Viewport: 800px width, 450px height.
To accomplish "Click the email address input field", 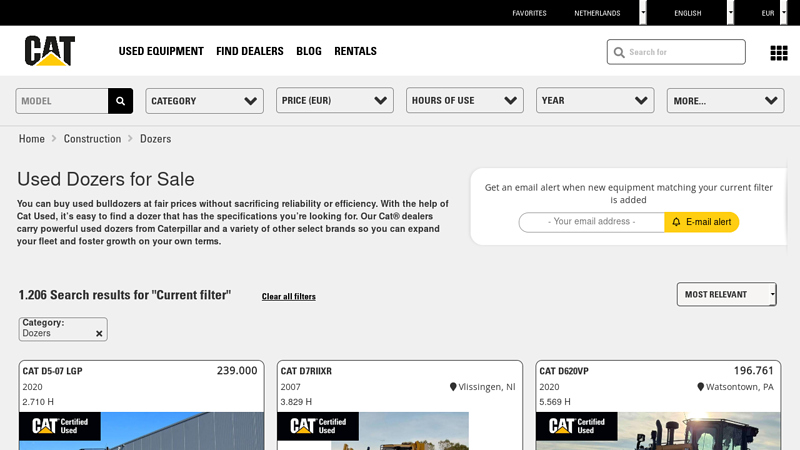I will point(592,222).
